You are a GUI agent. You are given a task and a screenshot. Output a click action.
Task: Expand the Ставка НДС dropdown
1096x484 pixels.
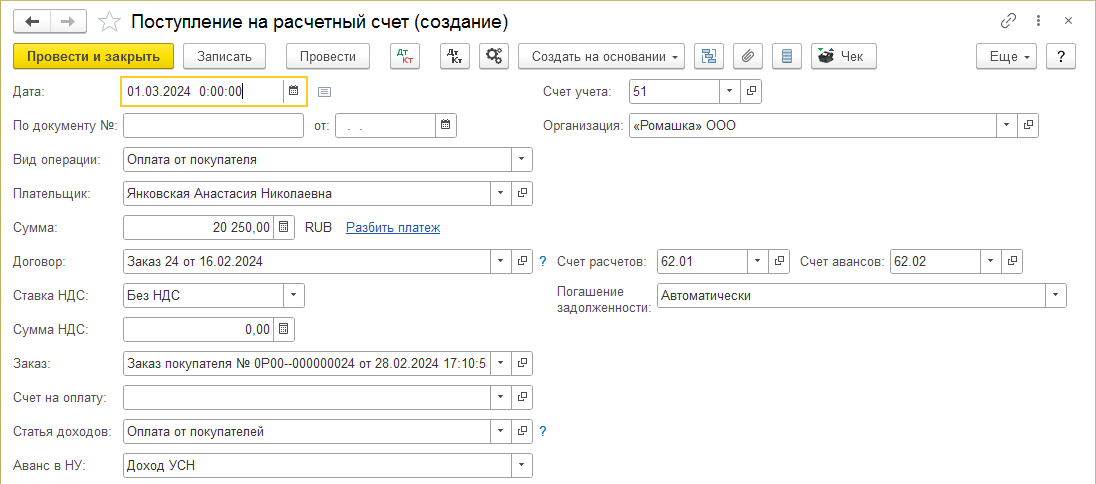tap(293, 295)
